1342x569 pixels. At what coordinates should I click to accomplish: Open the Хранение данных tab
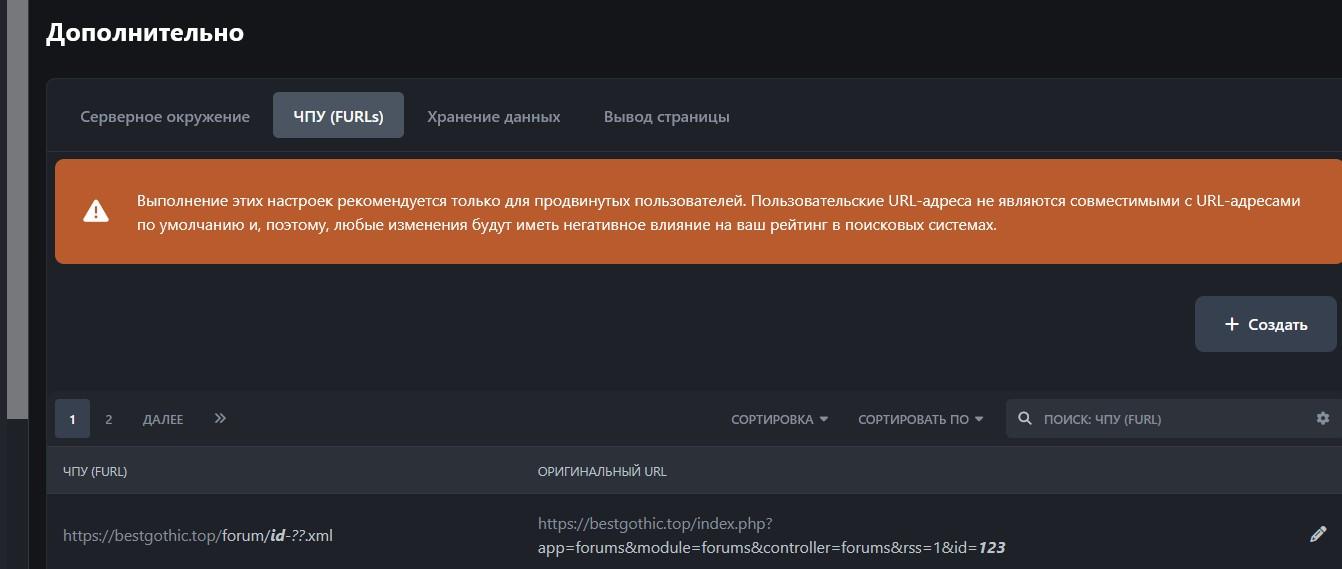click(493, 116)
